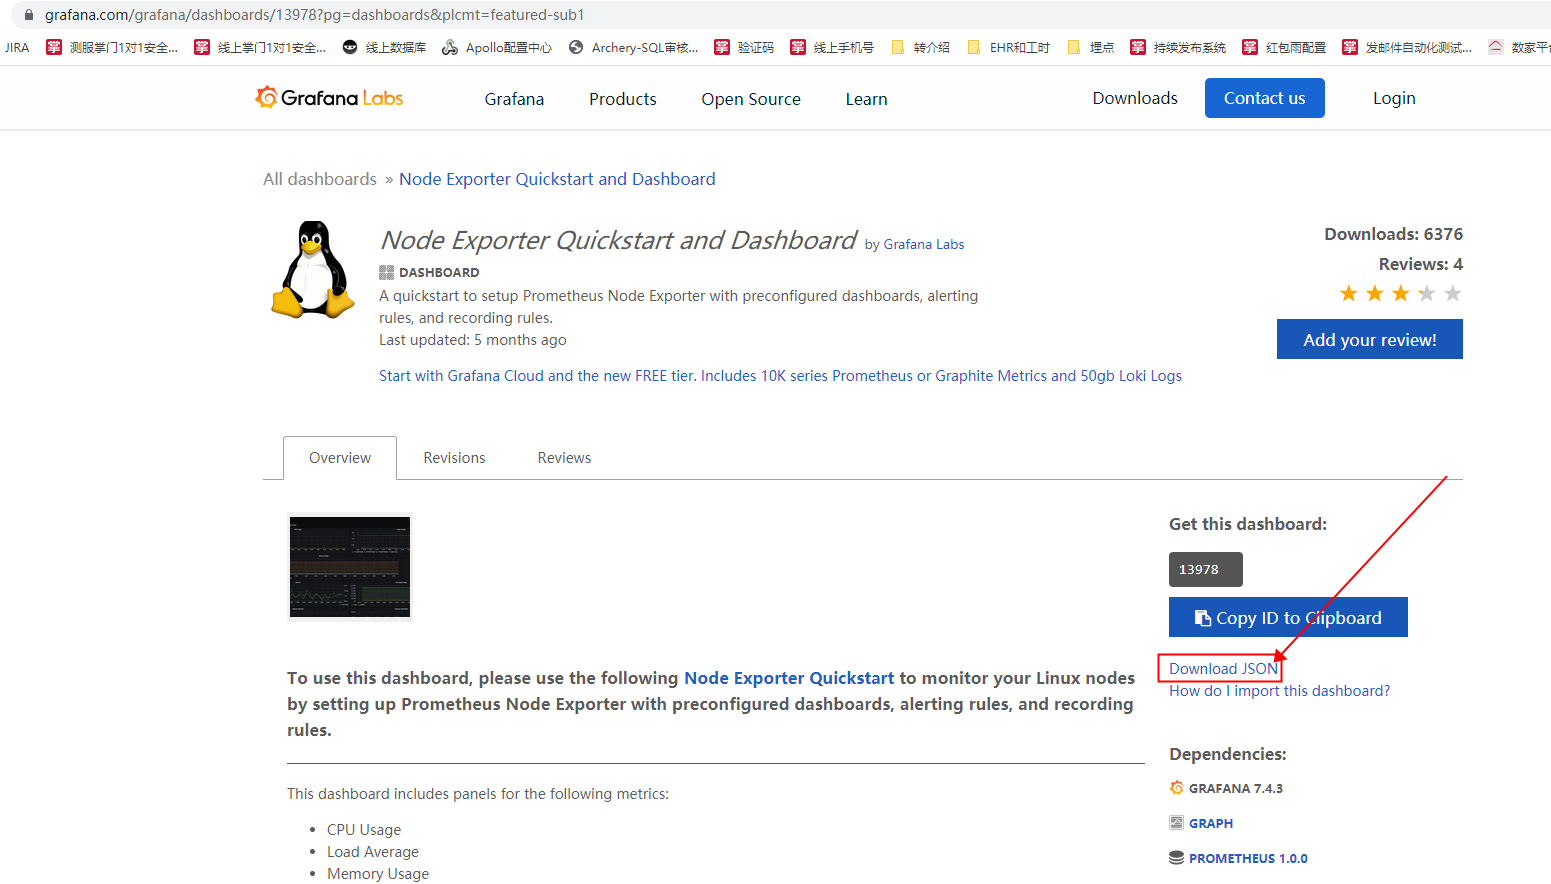
Task: Open the Archery-SQL审核 bookmark
Action: (633, 47)
